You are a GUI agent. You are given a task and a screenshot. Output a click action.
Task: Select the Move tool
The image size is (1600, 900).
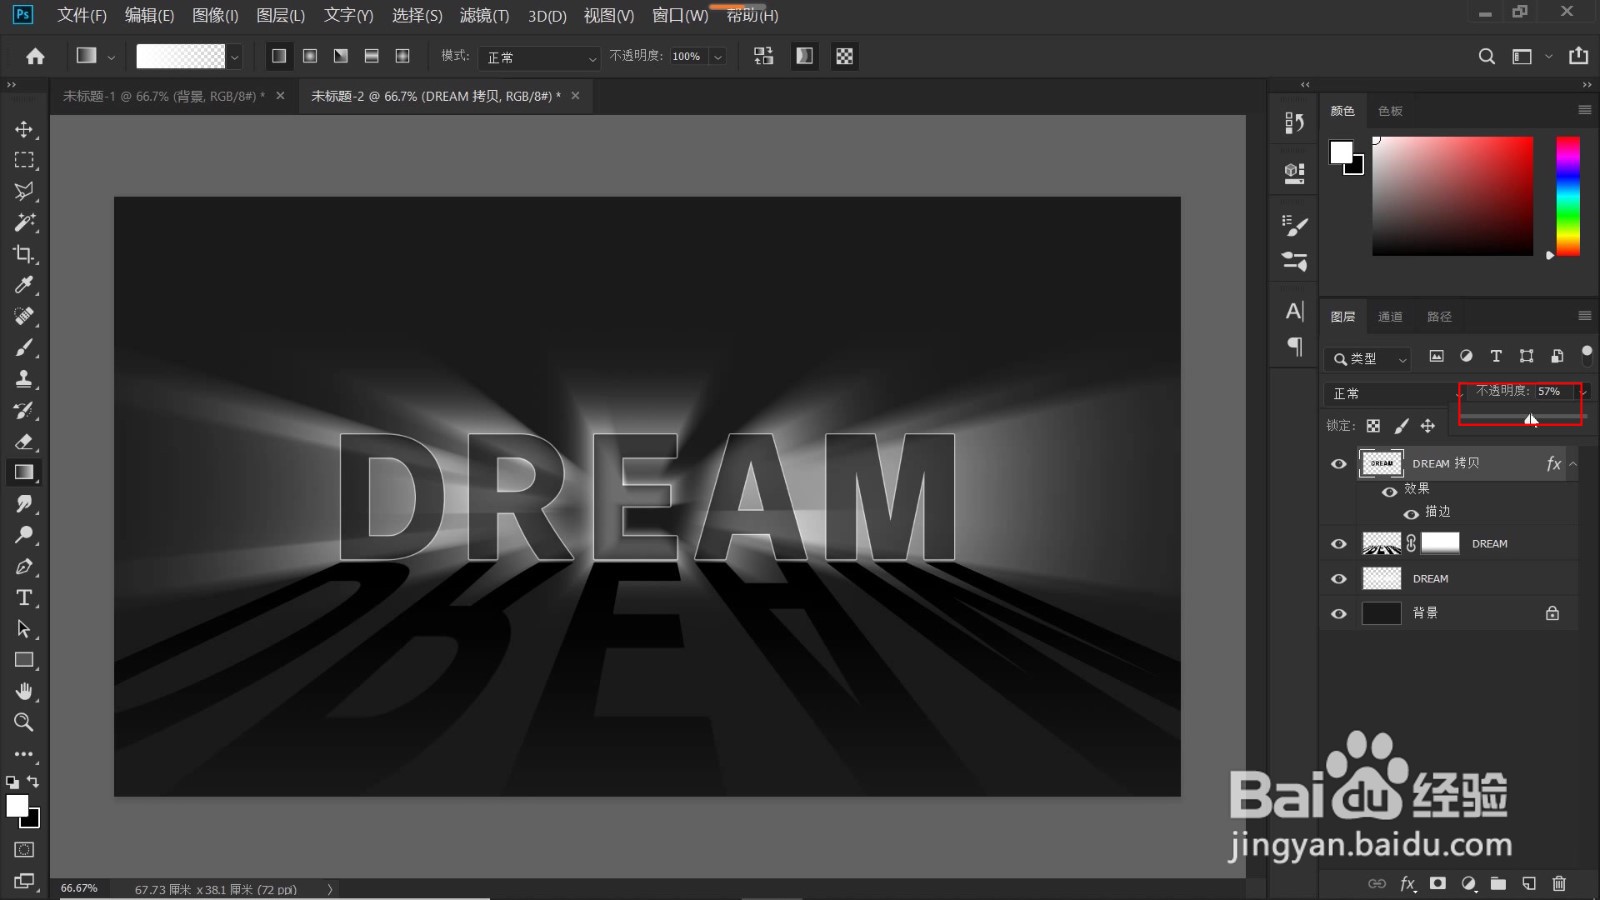pos(24,129)
